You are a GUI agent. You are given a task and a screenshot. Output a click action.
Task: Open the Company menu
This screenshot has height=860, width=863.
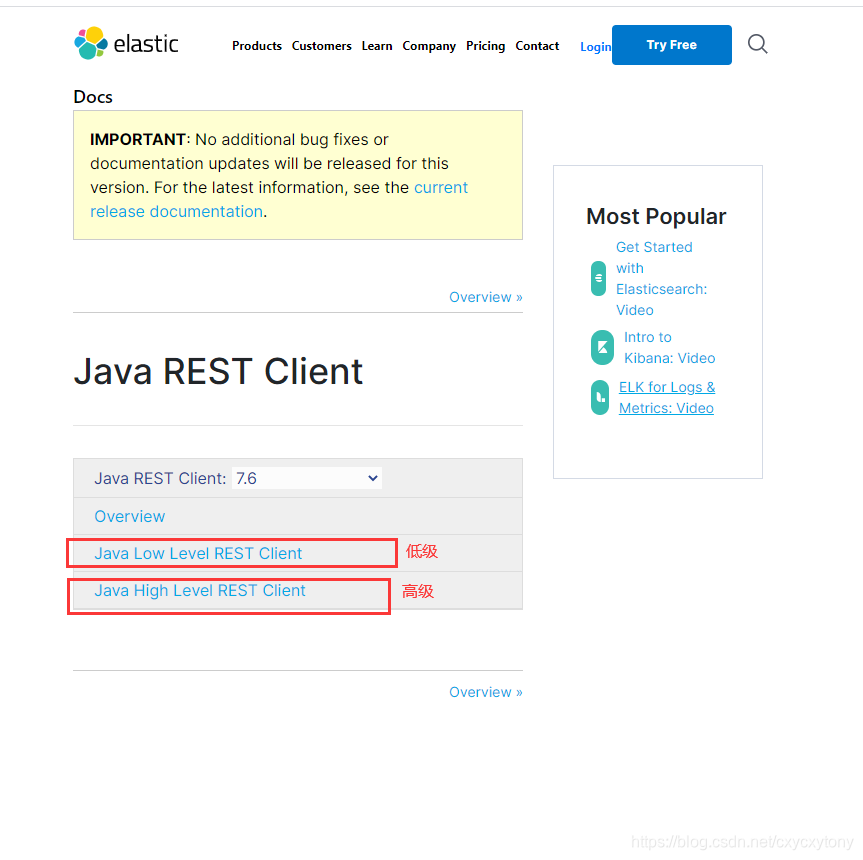click(x=429, y=46)
